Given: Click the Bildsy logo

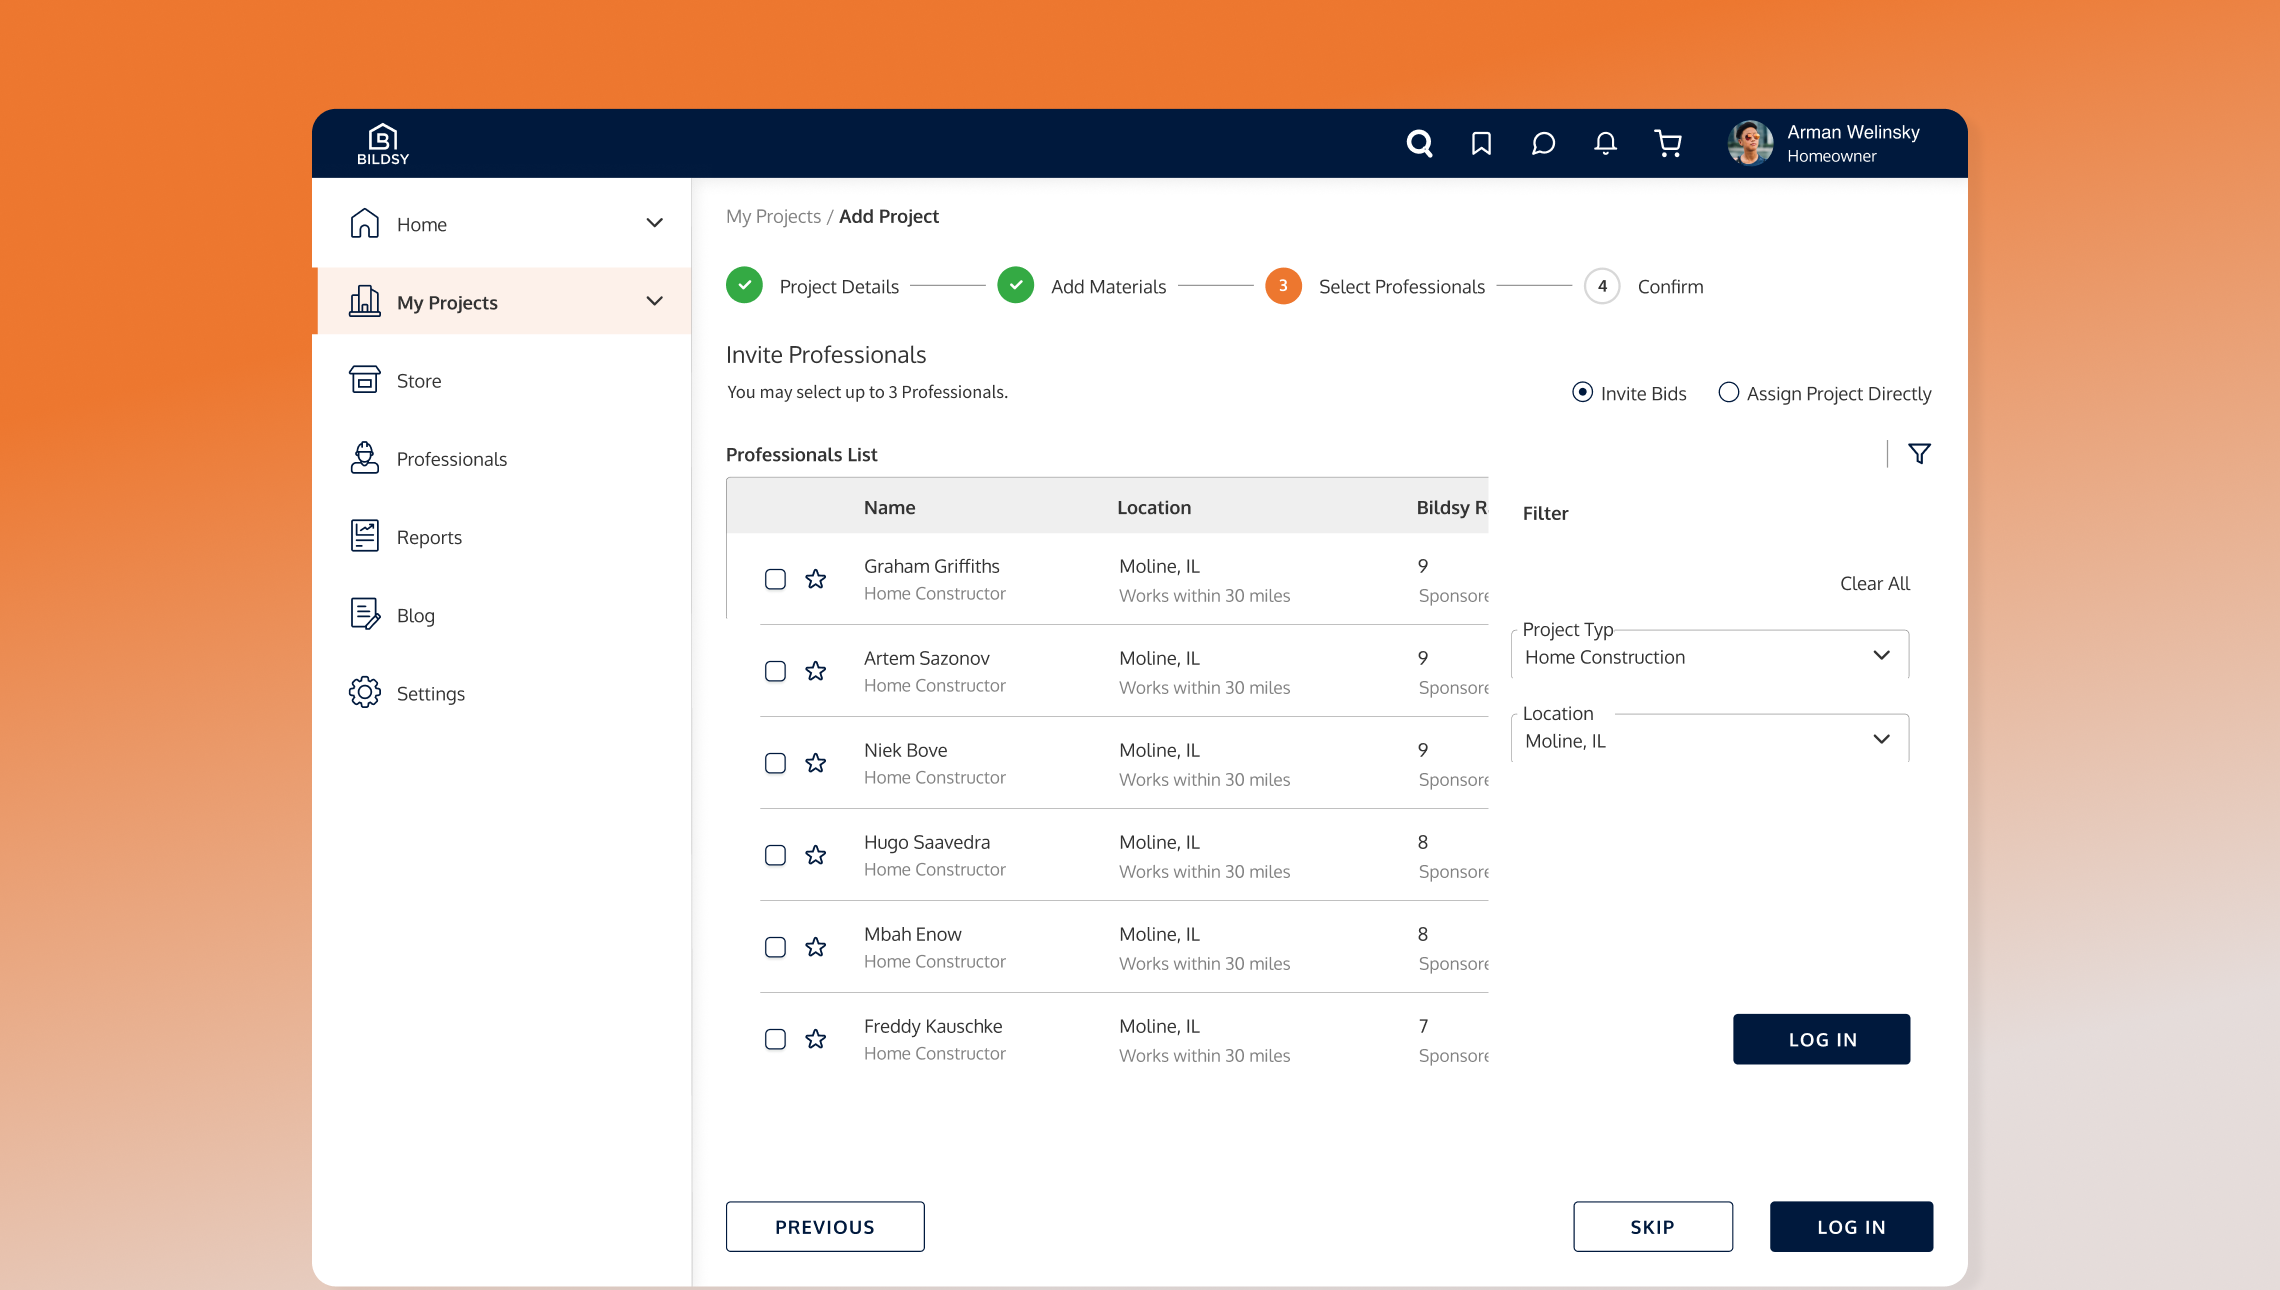Looking at the screenshot, I should (x=383, y=144).
